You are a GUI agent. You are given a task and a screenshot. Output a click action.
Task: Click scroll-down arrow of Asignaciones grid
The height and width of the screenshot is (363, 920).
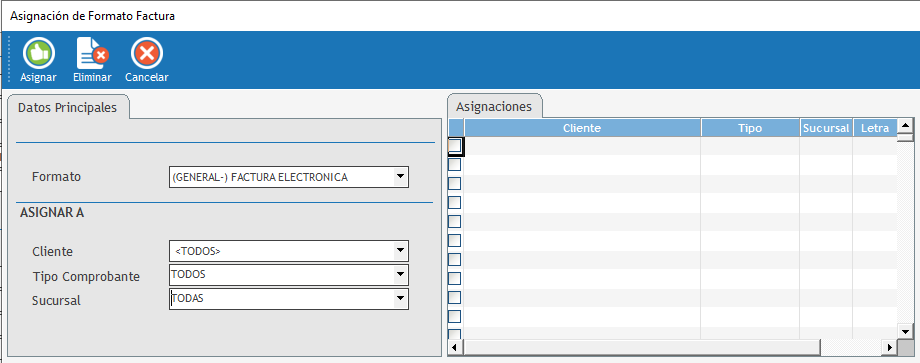tap(905, 332)
